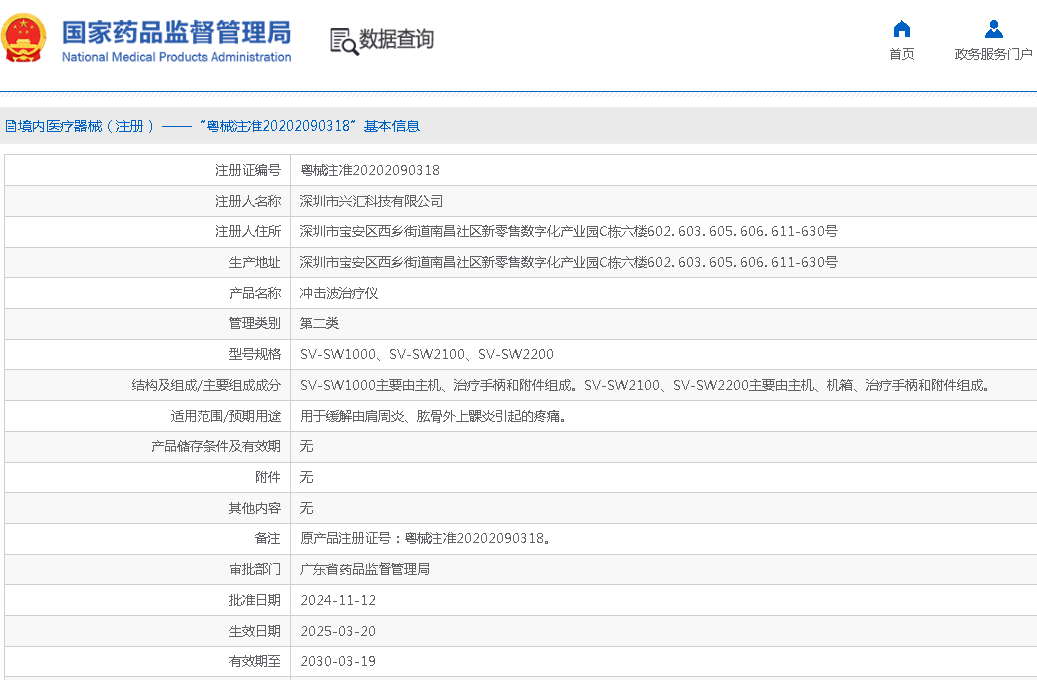Image resolution: width=1037 pixels, height=680 pixels.
Task: Click the expiry date 2030-03-19
Action: tap(338, 661)
